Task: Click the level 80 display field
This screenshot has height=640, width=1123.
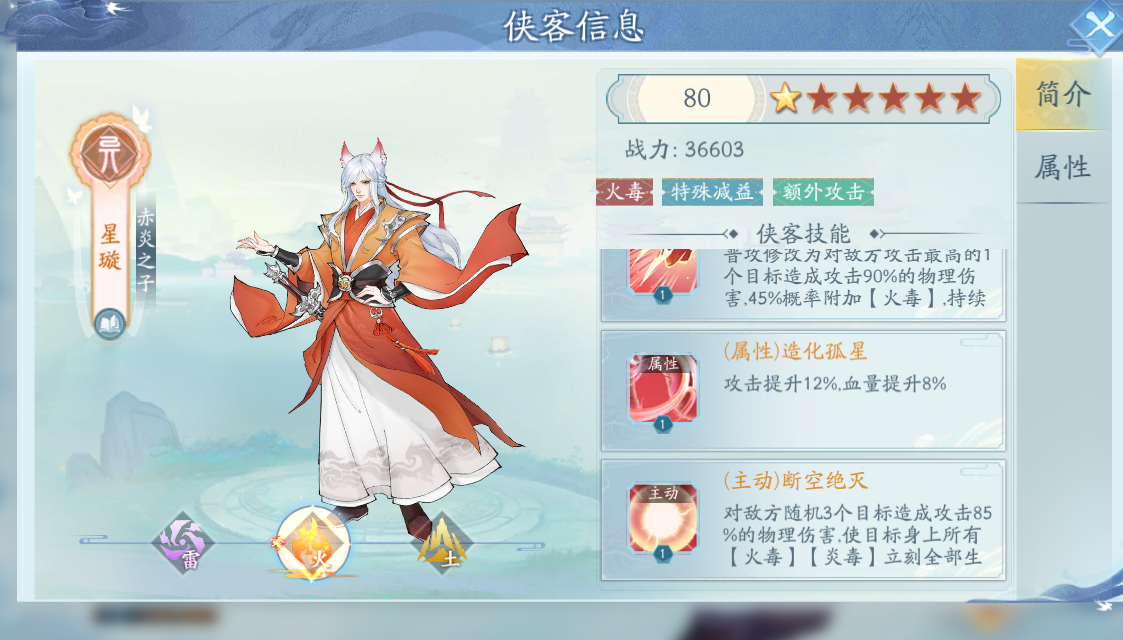Action: click(696, 98)
